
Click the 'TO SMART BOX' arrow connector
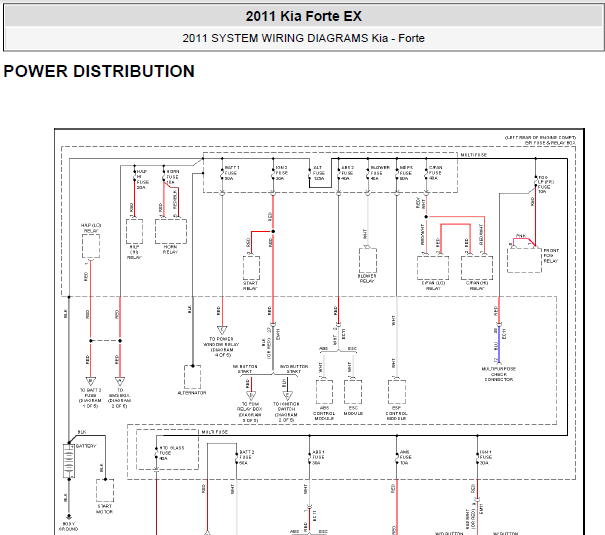click(120, 381)
